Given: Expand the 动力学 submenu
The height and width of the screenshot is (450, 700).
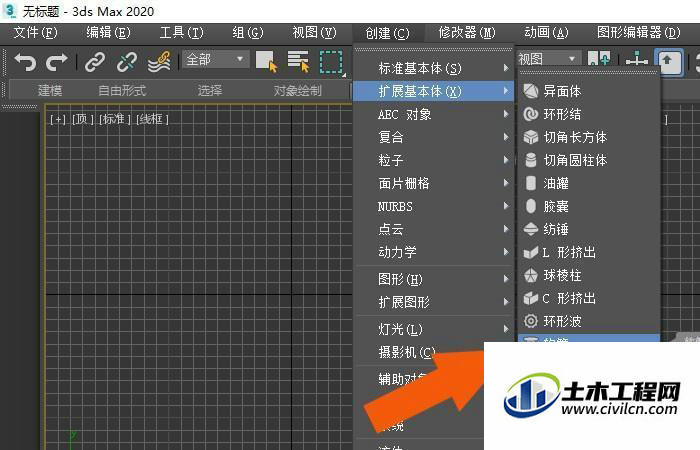Looking at the screenshot, I should pyautogui.click(x=433, y=252).
